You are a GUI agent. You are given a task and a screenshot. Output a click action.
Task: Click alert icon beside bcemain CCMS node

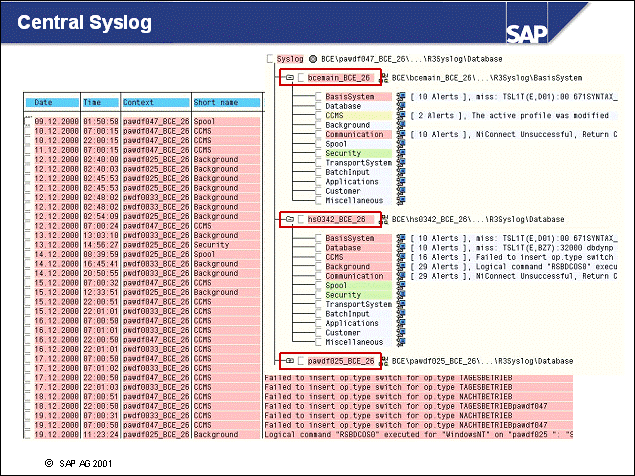(x=400, y=115)
